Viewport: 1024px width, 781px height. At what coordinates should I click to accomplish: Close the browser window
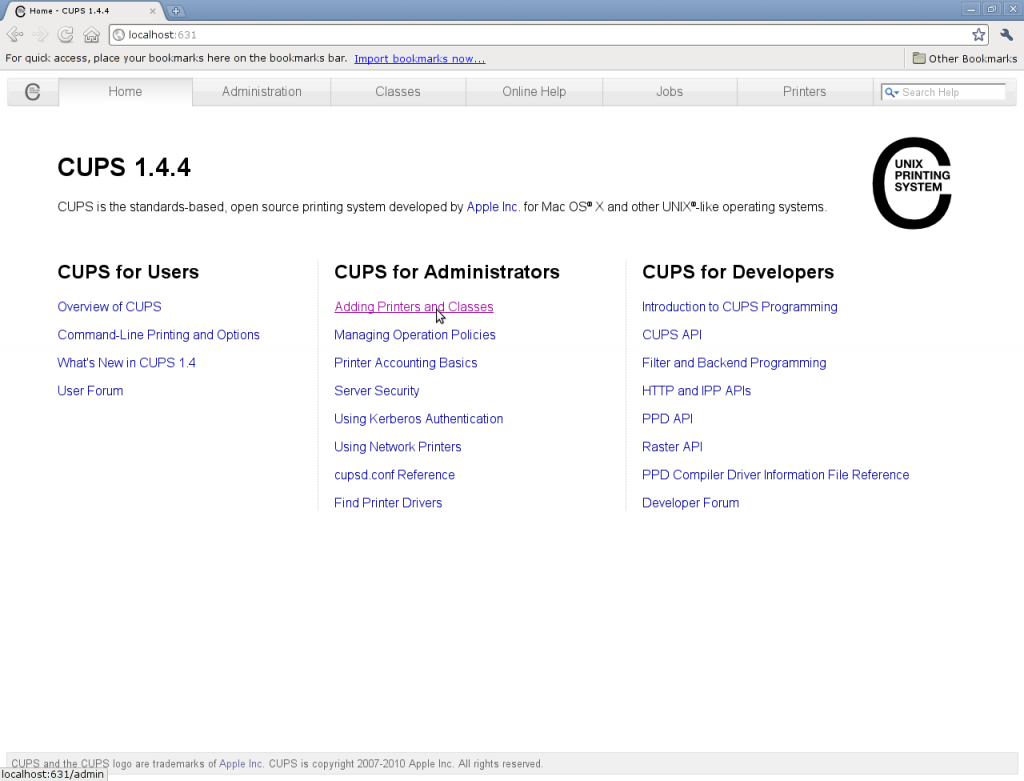click(1012, 9)
